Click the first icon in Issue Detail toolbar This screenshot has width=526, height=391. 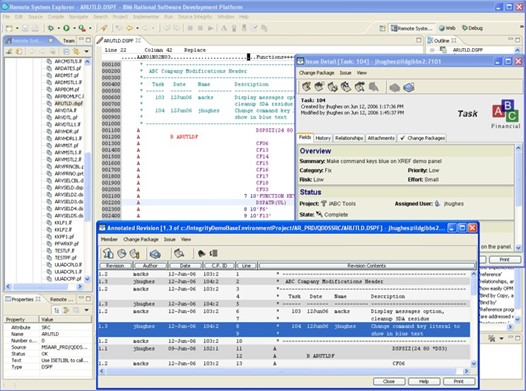306,87
